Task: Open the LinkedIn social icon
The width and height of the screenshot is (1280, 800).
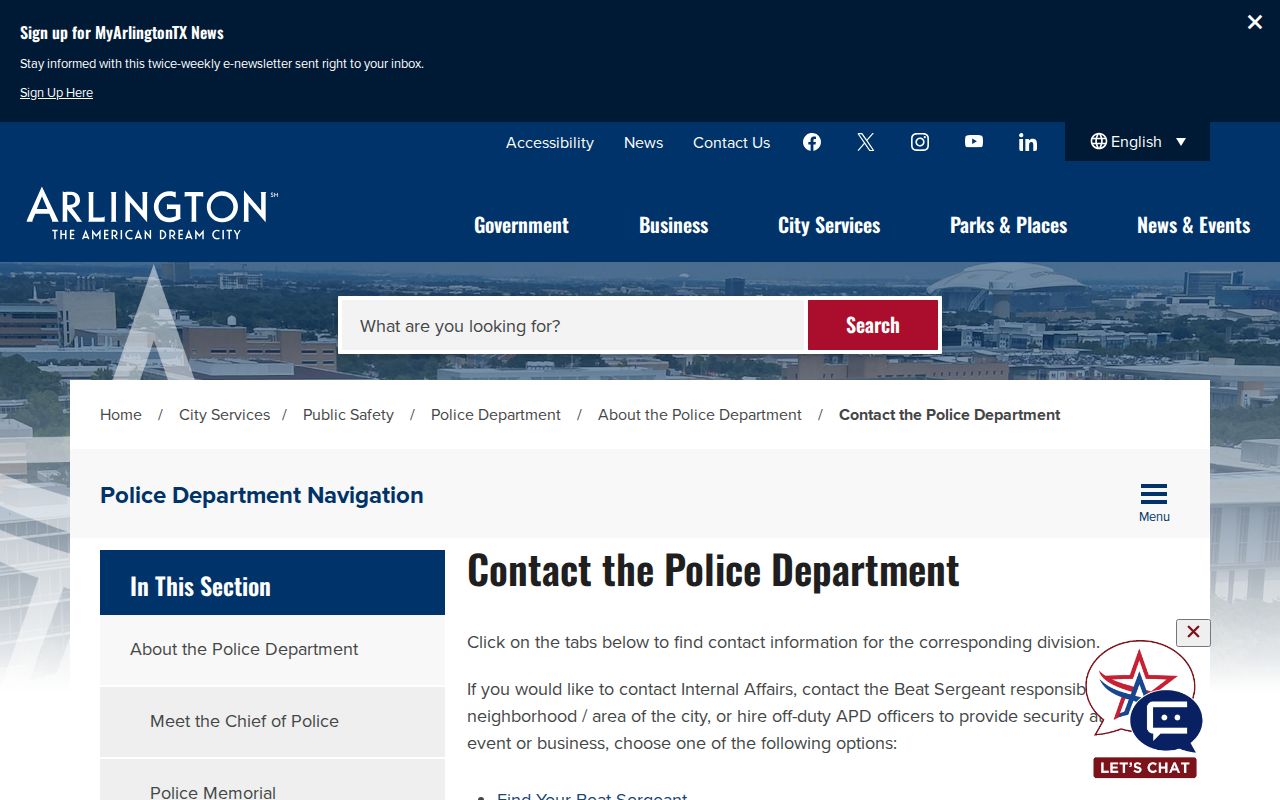Action: click(x=1028, y=142)
